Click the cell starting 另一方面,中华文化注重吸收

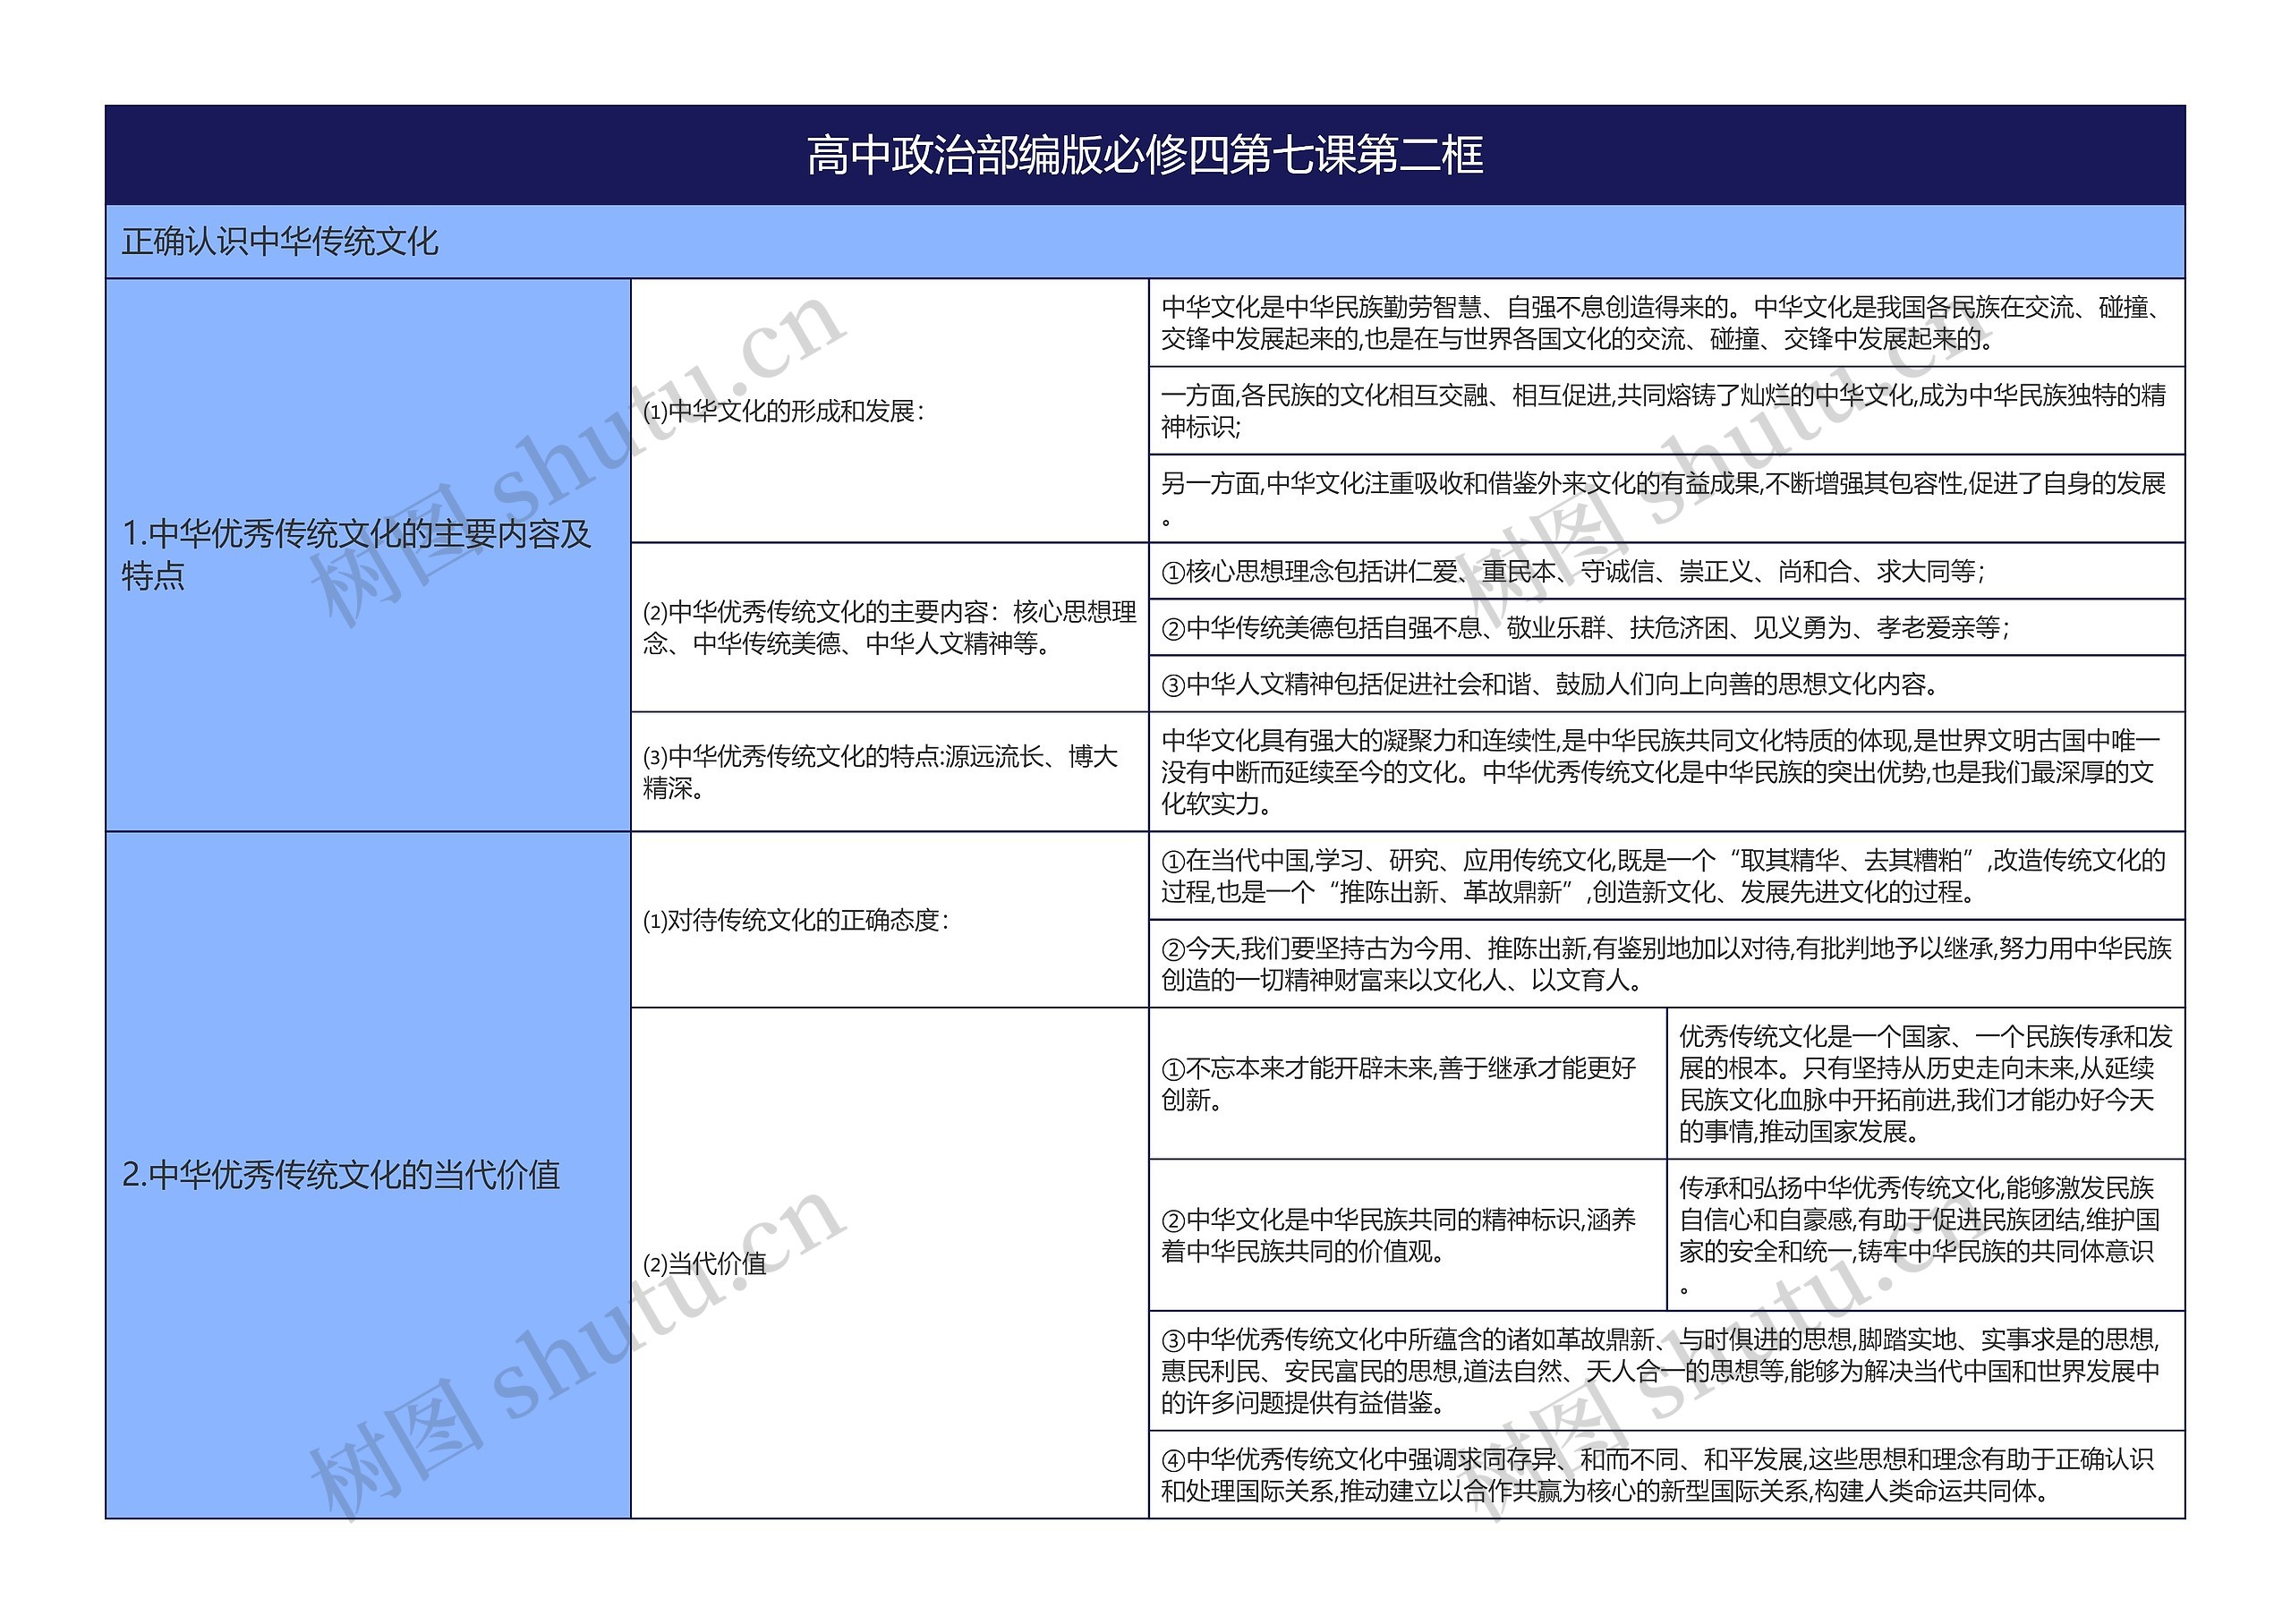[x=1667, y=499]
